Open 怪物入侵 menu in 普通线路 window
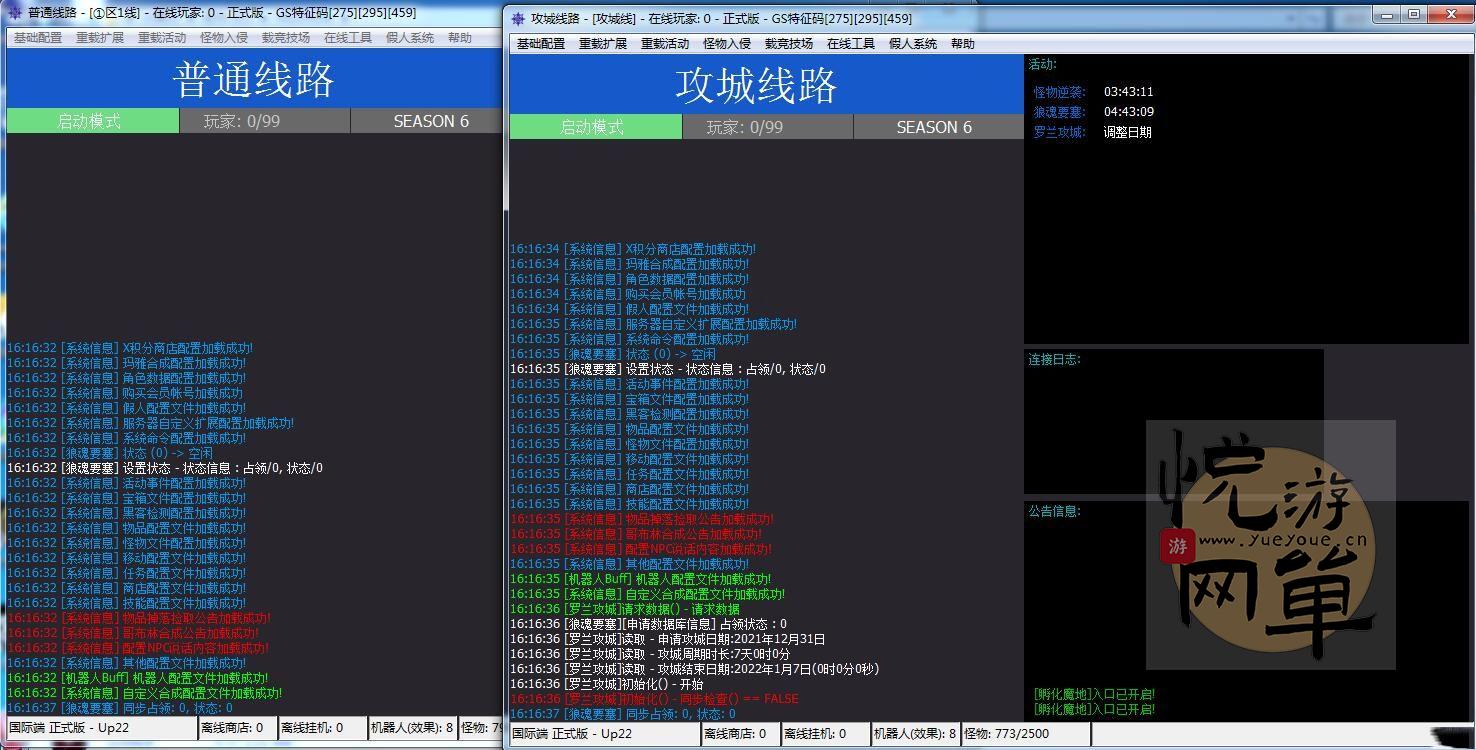 224,38
